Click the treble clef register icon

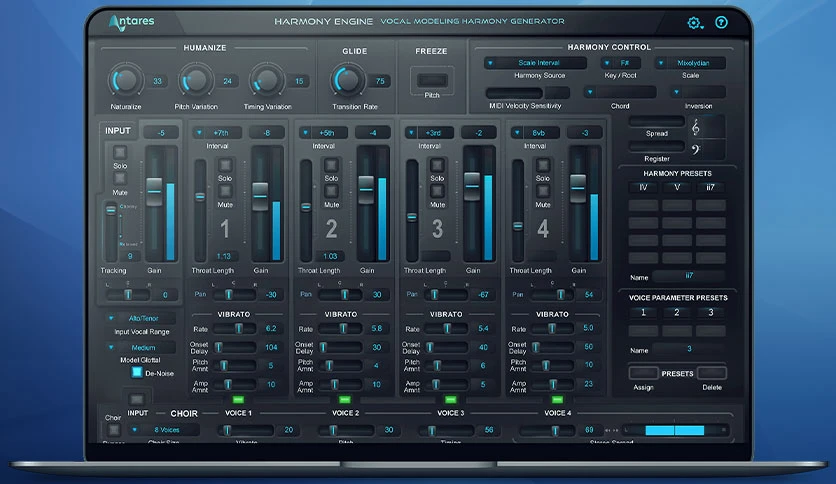pos(695,127)
